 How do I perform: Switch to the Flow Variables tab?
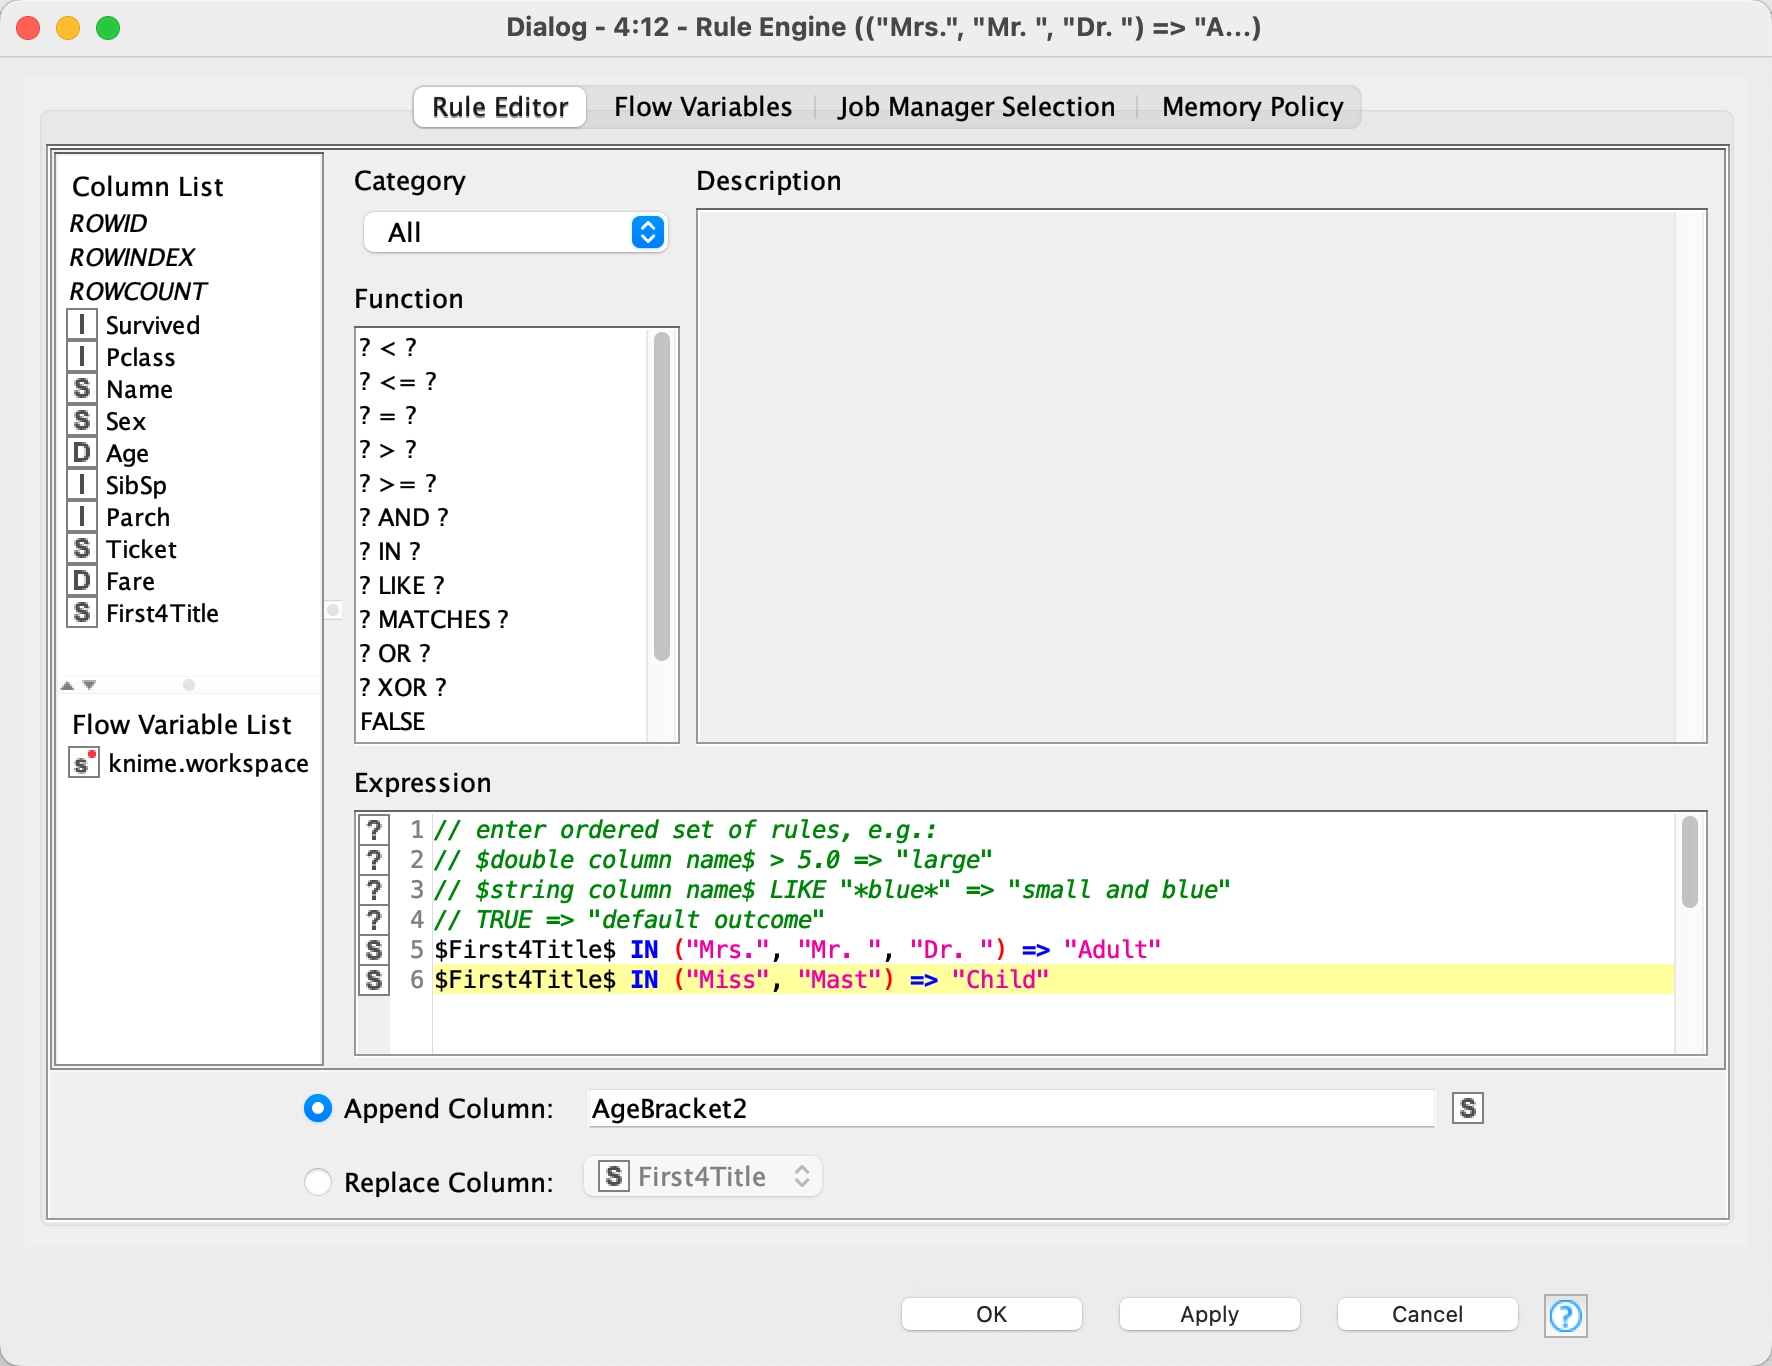point(702,107)
